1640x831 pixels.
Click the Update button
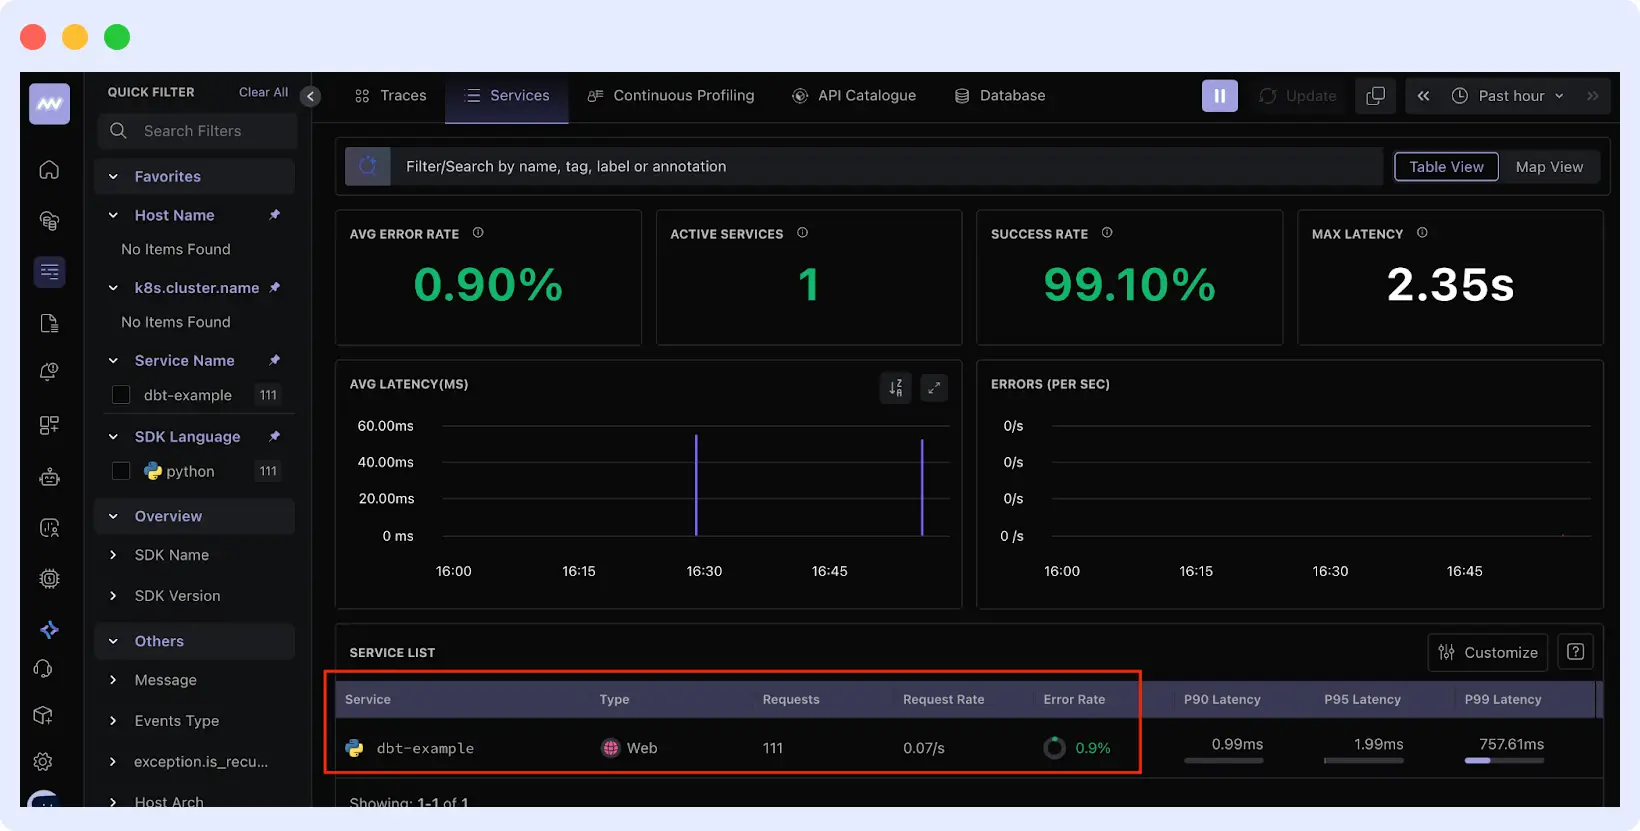pyautogui.click(x=1298, y=96)
